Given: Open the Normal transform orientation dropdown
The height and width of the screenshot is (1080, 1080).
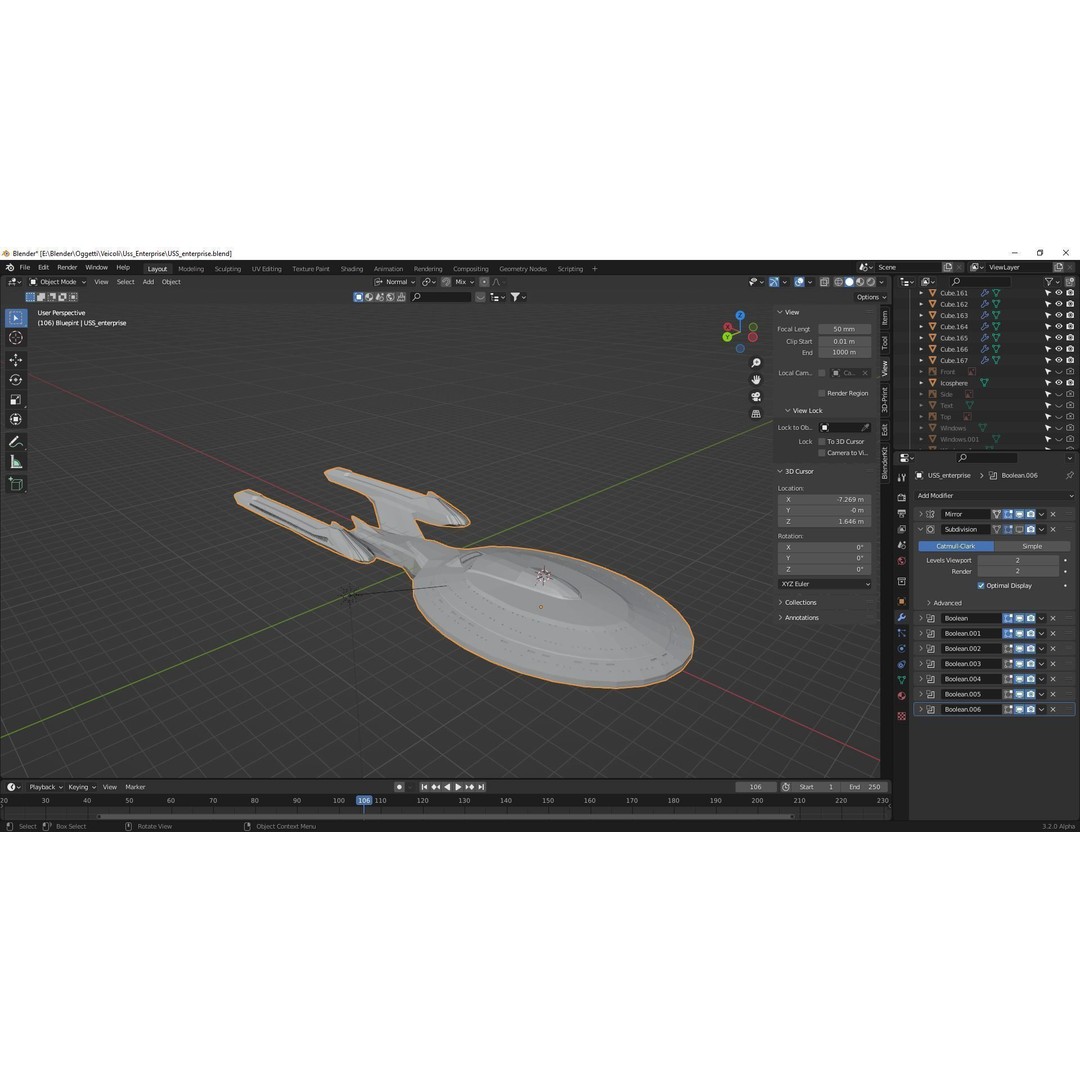Looking at the screenshot, I should point(395,282).
